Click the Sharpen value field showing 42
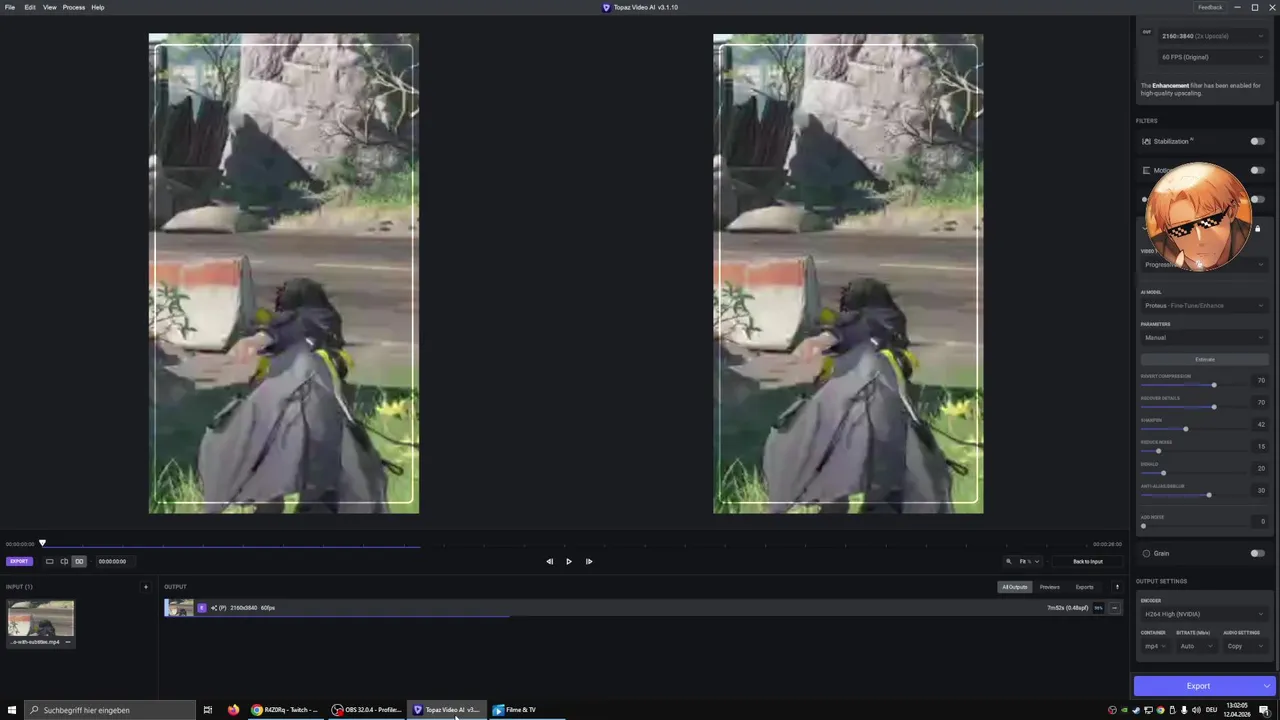Screen dimensions: 1280x720 [1260, 425]
